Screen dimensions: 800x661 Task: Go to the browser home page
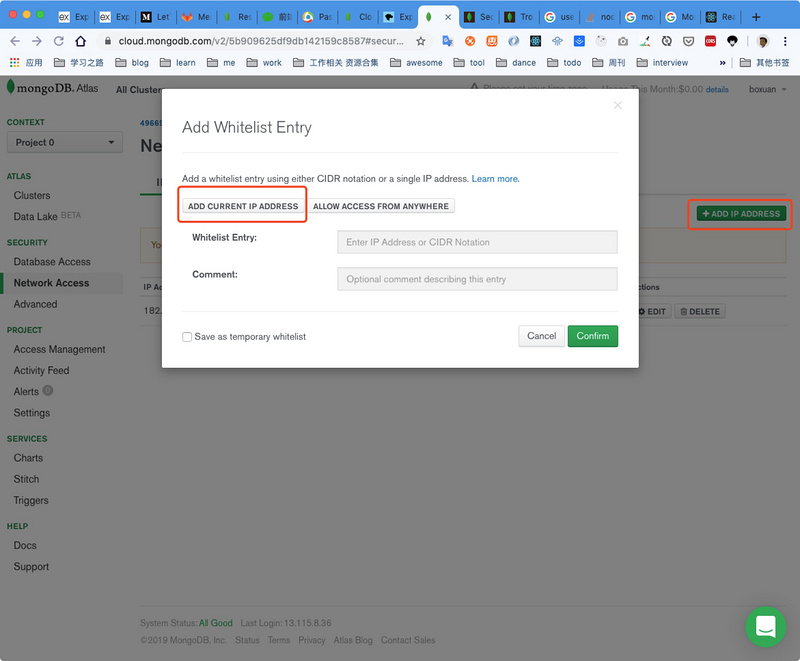(81, 41)
